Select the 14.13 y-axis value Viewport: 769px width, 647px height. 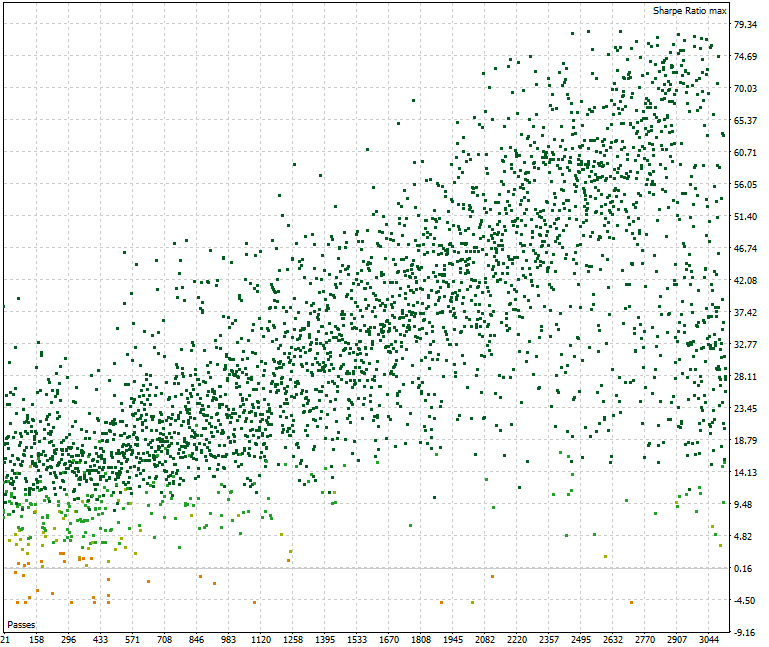pos(745,473)
